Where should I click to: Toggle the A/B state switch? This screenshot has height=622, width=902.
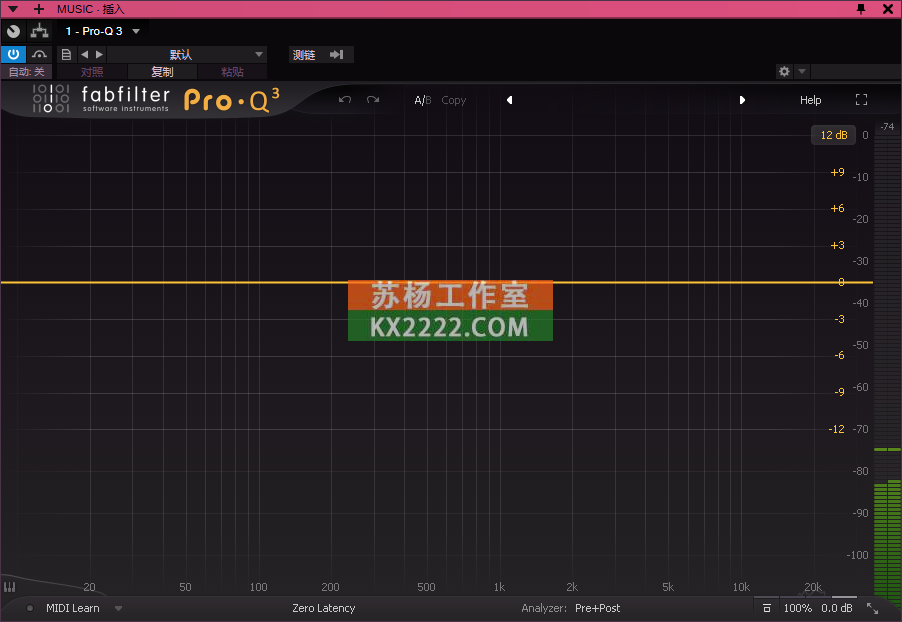(x=423, y=100)
